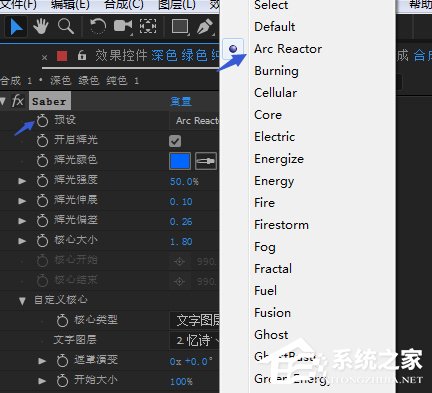The height and width of the screenshot is (393, 432).
Task: Choose the Fire preset
Action: click(264, 203)
